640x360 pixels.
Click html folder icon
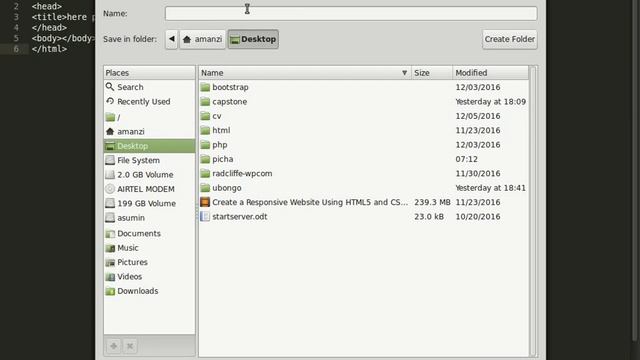coord(205,130)
